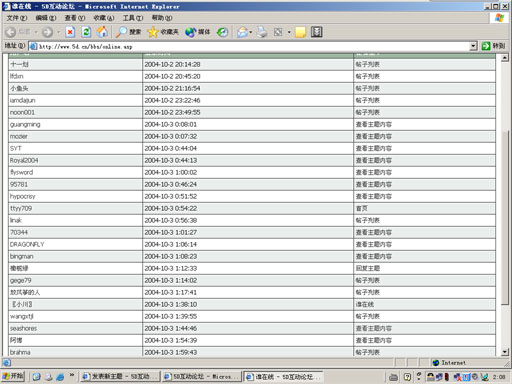The image size is (512, 384).
Task: Open the History toolbar icon
Action: click(222, 32)
